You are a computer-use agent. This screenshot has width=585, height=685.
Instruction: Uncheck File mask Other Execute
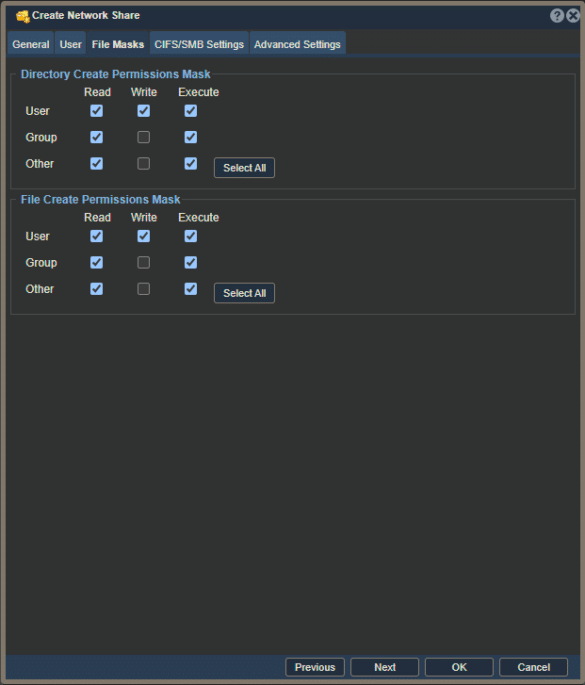coord(191,289)
